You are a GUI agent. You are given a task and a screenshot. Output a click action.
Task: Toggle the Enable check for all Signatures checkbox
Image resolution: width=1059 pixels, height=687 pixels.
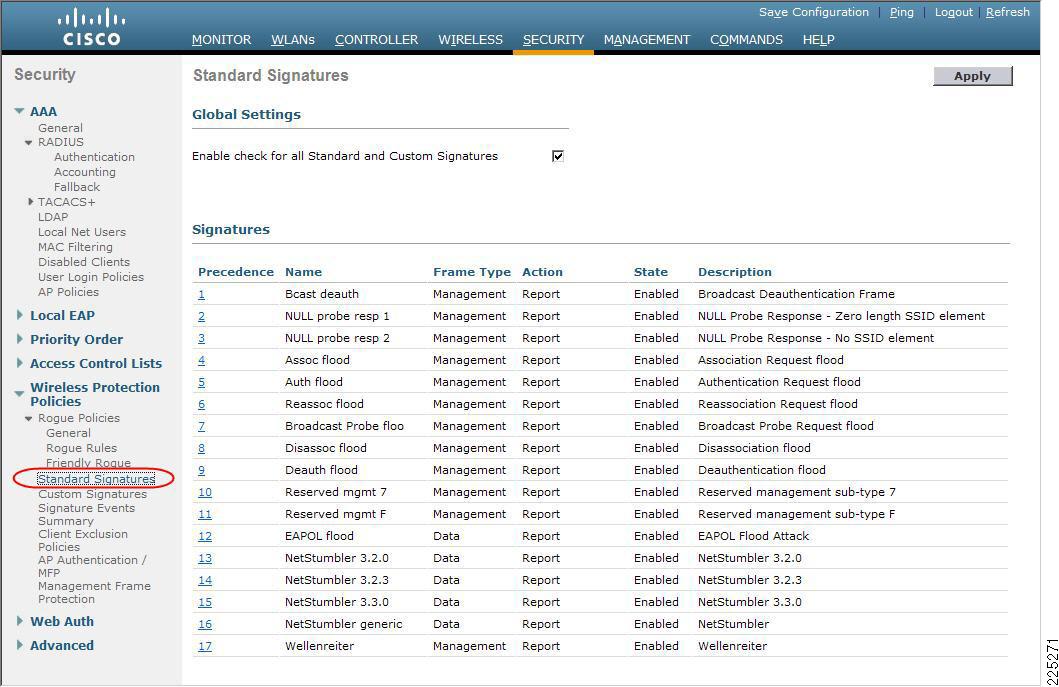[x=558, y=156]
